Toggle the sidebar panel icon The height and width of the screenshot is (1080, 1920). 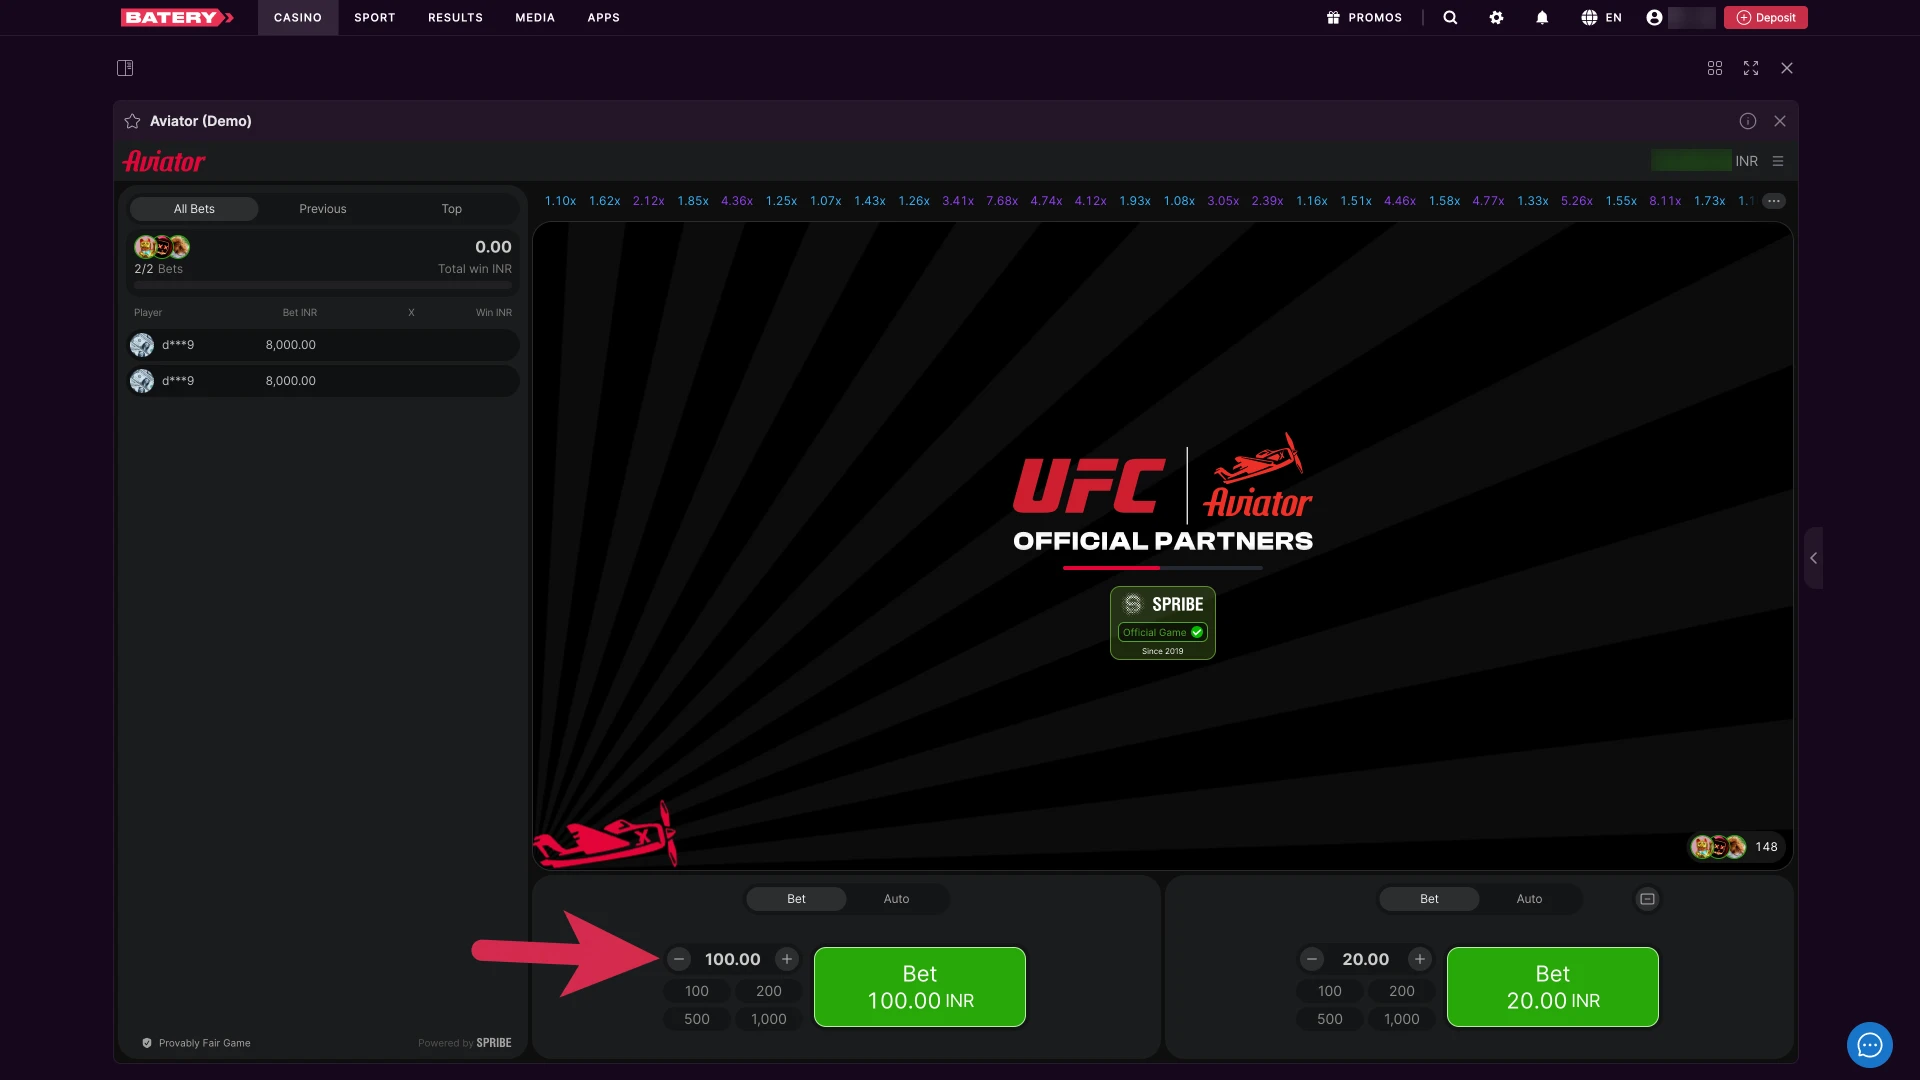click(125, 68)
